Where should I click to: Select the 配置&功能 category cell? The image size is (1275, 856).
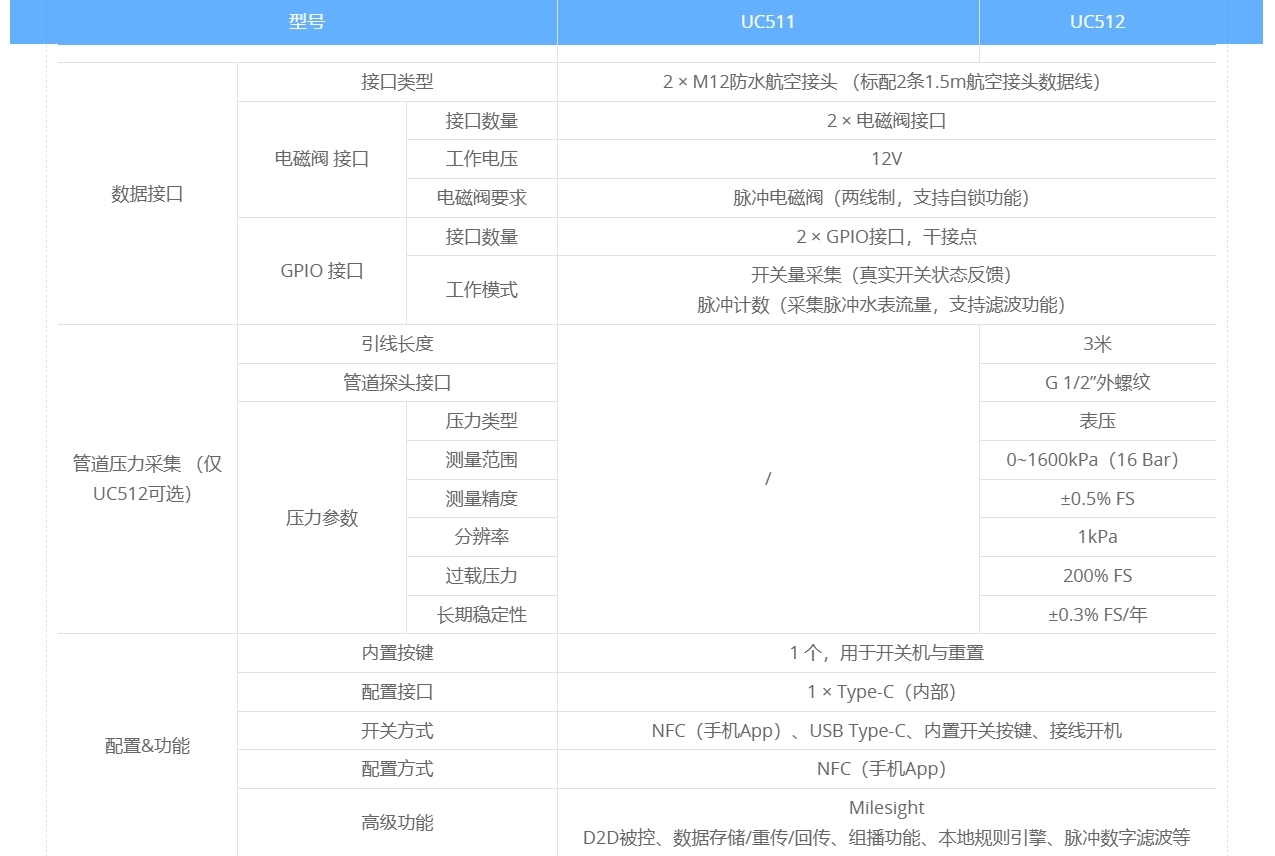[x=147, y=746]
